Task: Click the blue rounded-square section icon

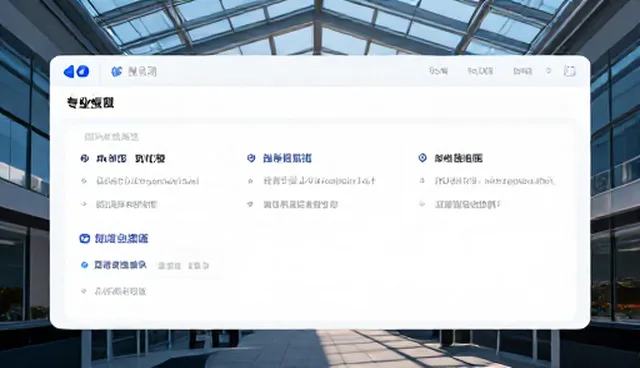Action: pyautogui.click(x=84, y=238)
